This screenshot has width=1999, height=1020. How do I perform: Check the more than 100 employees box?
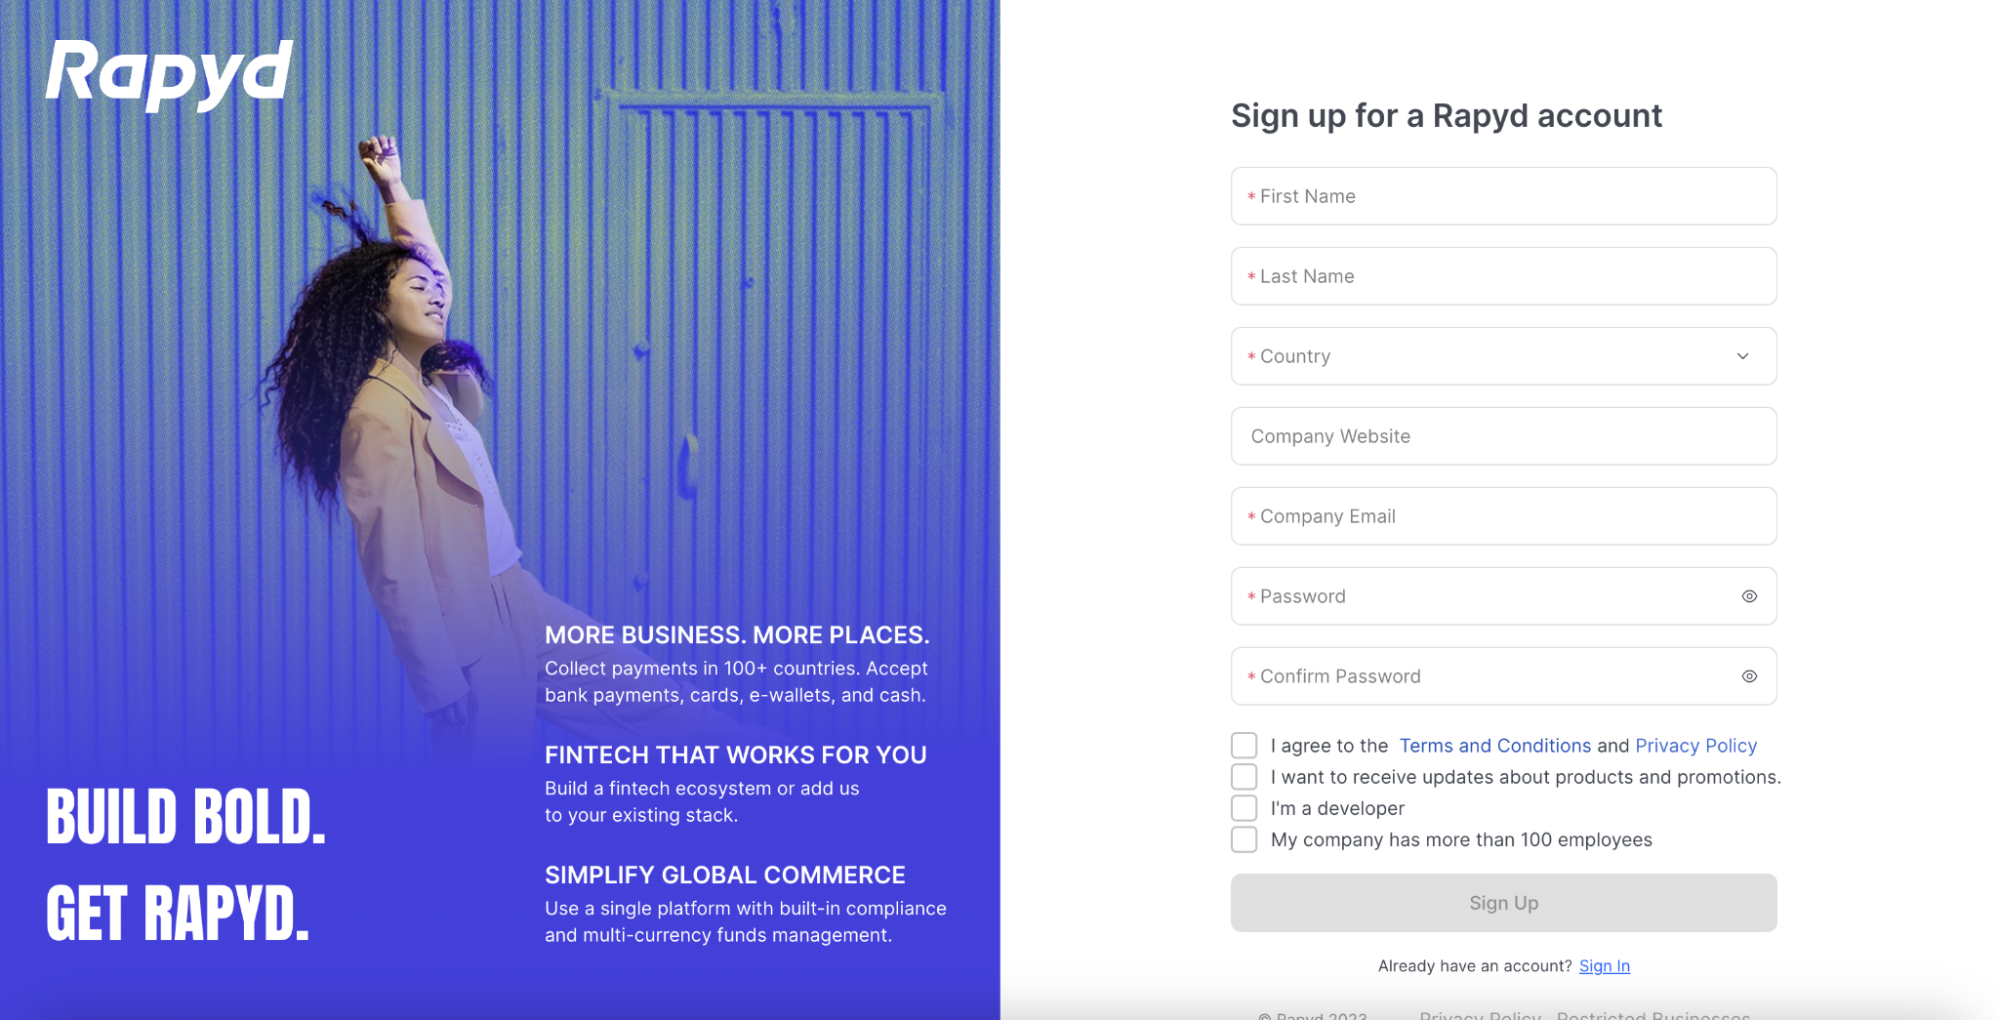[1244, 840]
